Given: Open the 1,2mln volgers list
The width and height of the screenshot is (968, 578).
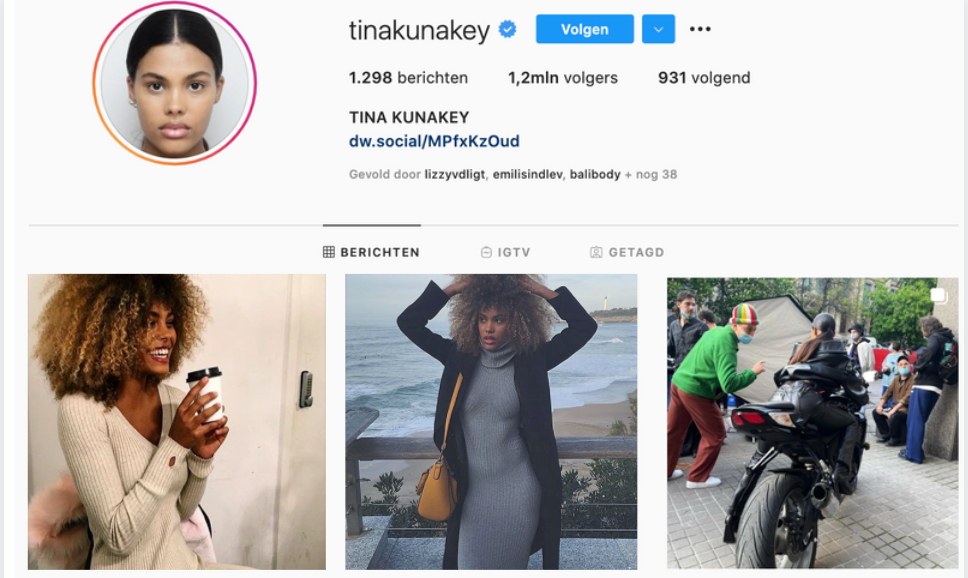Looking at the screenshot, I should (x=563, y=78).
